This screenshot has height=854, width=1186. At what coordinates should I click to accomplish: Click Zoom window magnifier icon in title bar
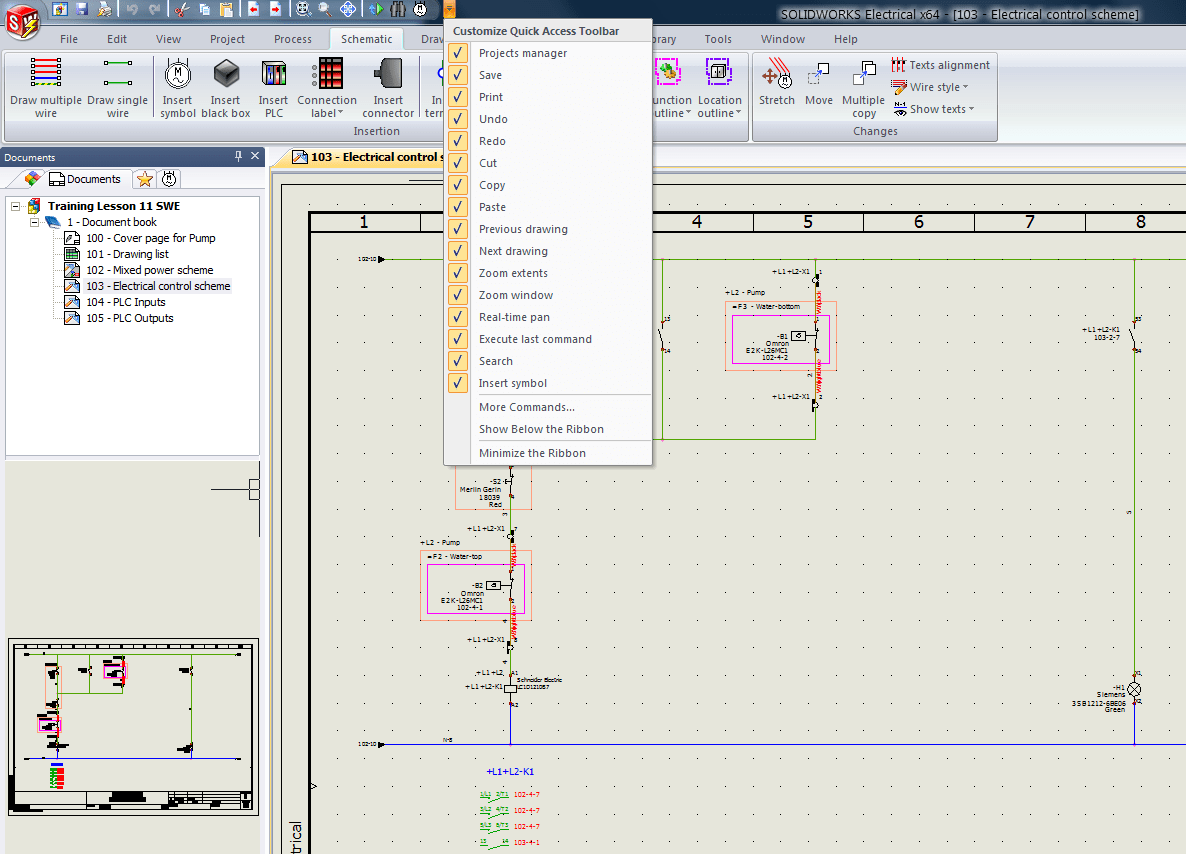[324, 9]
